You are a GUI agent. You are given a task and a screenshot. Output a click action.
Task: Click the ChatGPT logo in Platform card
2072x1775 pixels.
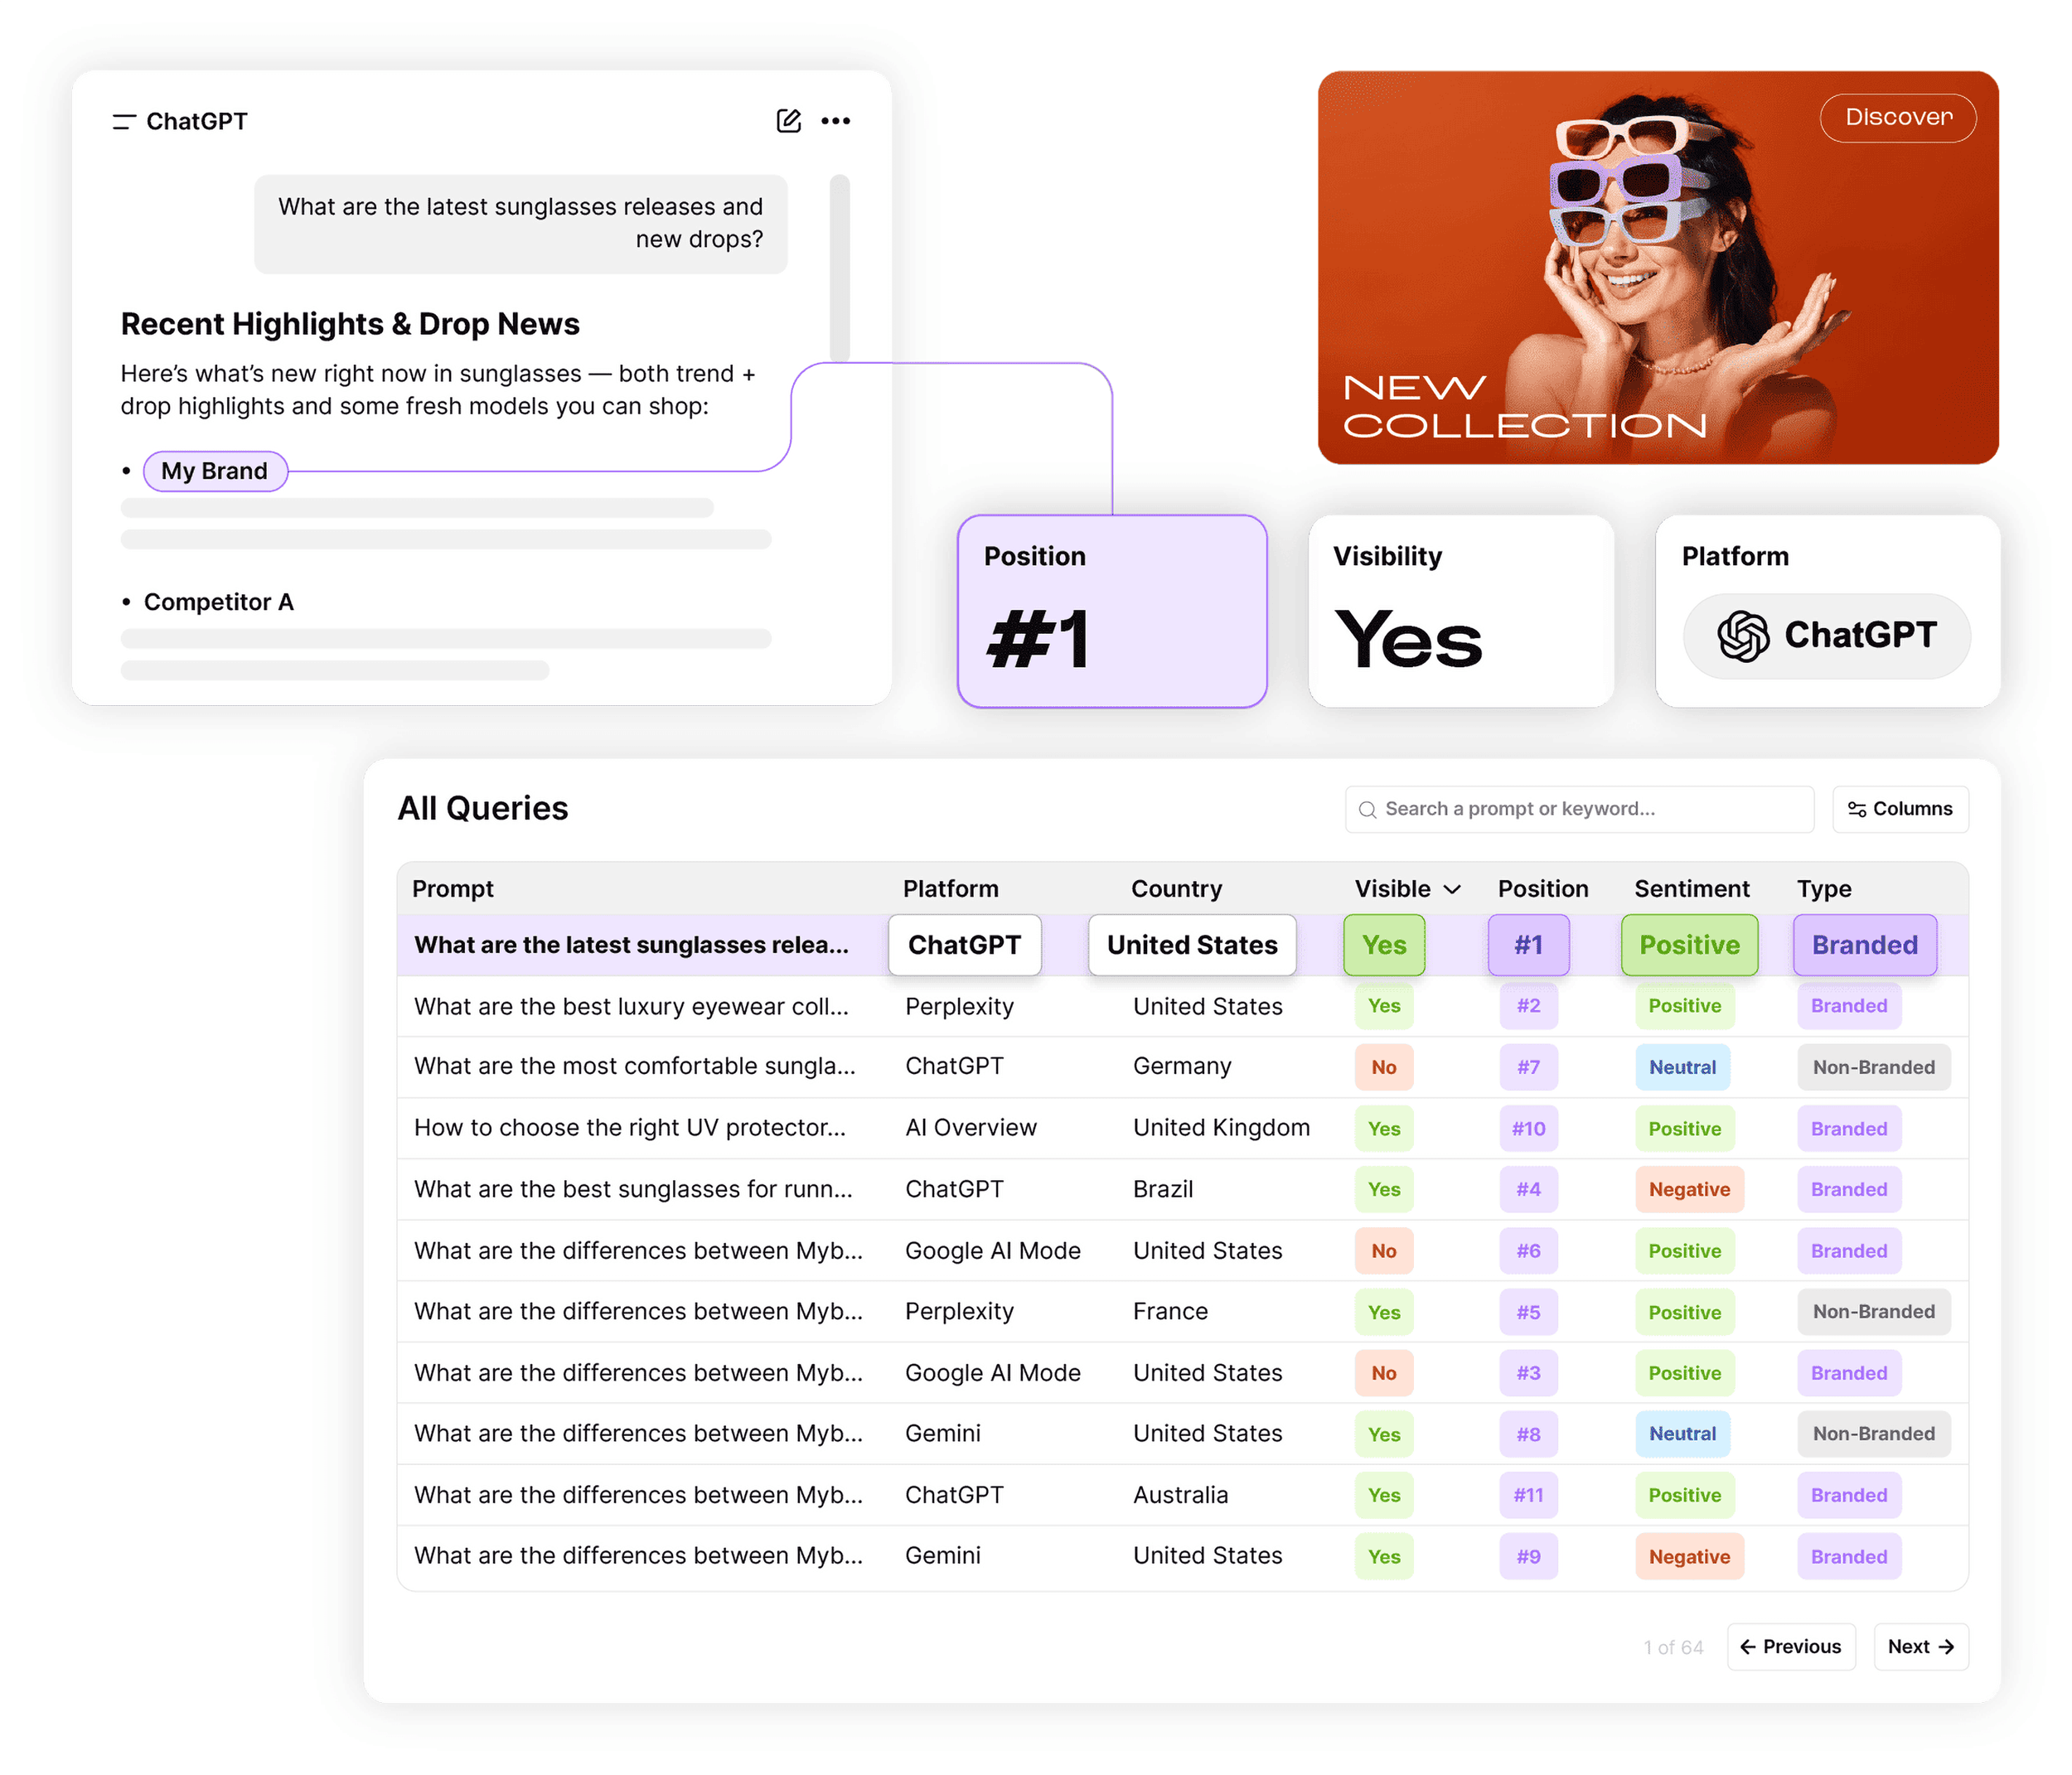pyautogui.click(x=1743, y=636)
